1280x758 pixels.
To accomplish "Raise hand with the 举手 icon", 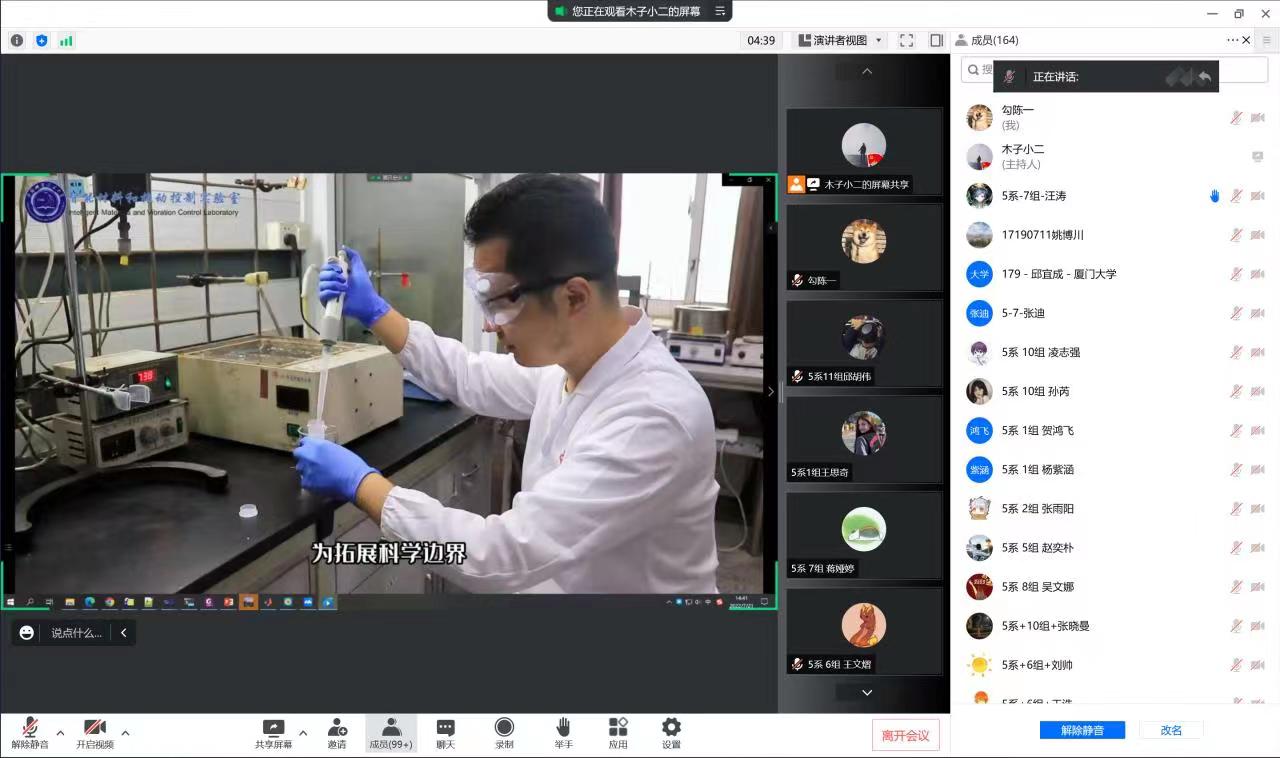I will (563, 733).
